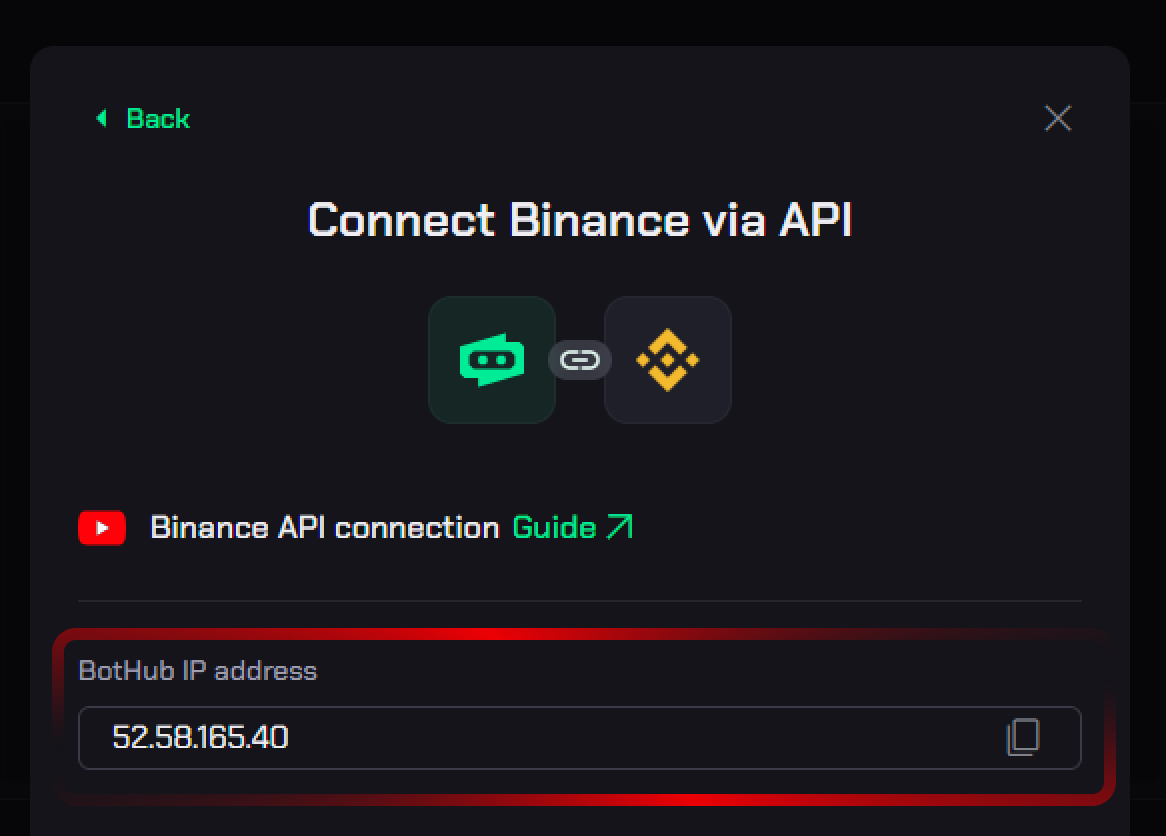Click the 'Binance API connection' text

click(x=324, y=528)
